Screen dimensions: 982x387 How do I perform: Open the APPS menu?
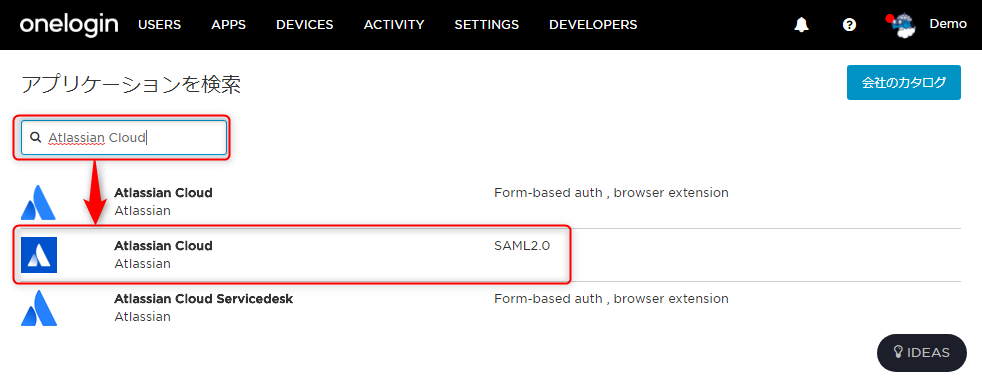tap(229, 25)
